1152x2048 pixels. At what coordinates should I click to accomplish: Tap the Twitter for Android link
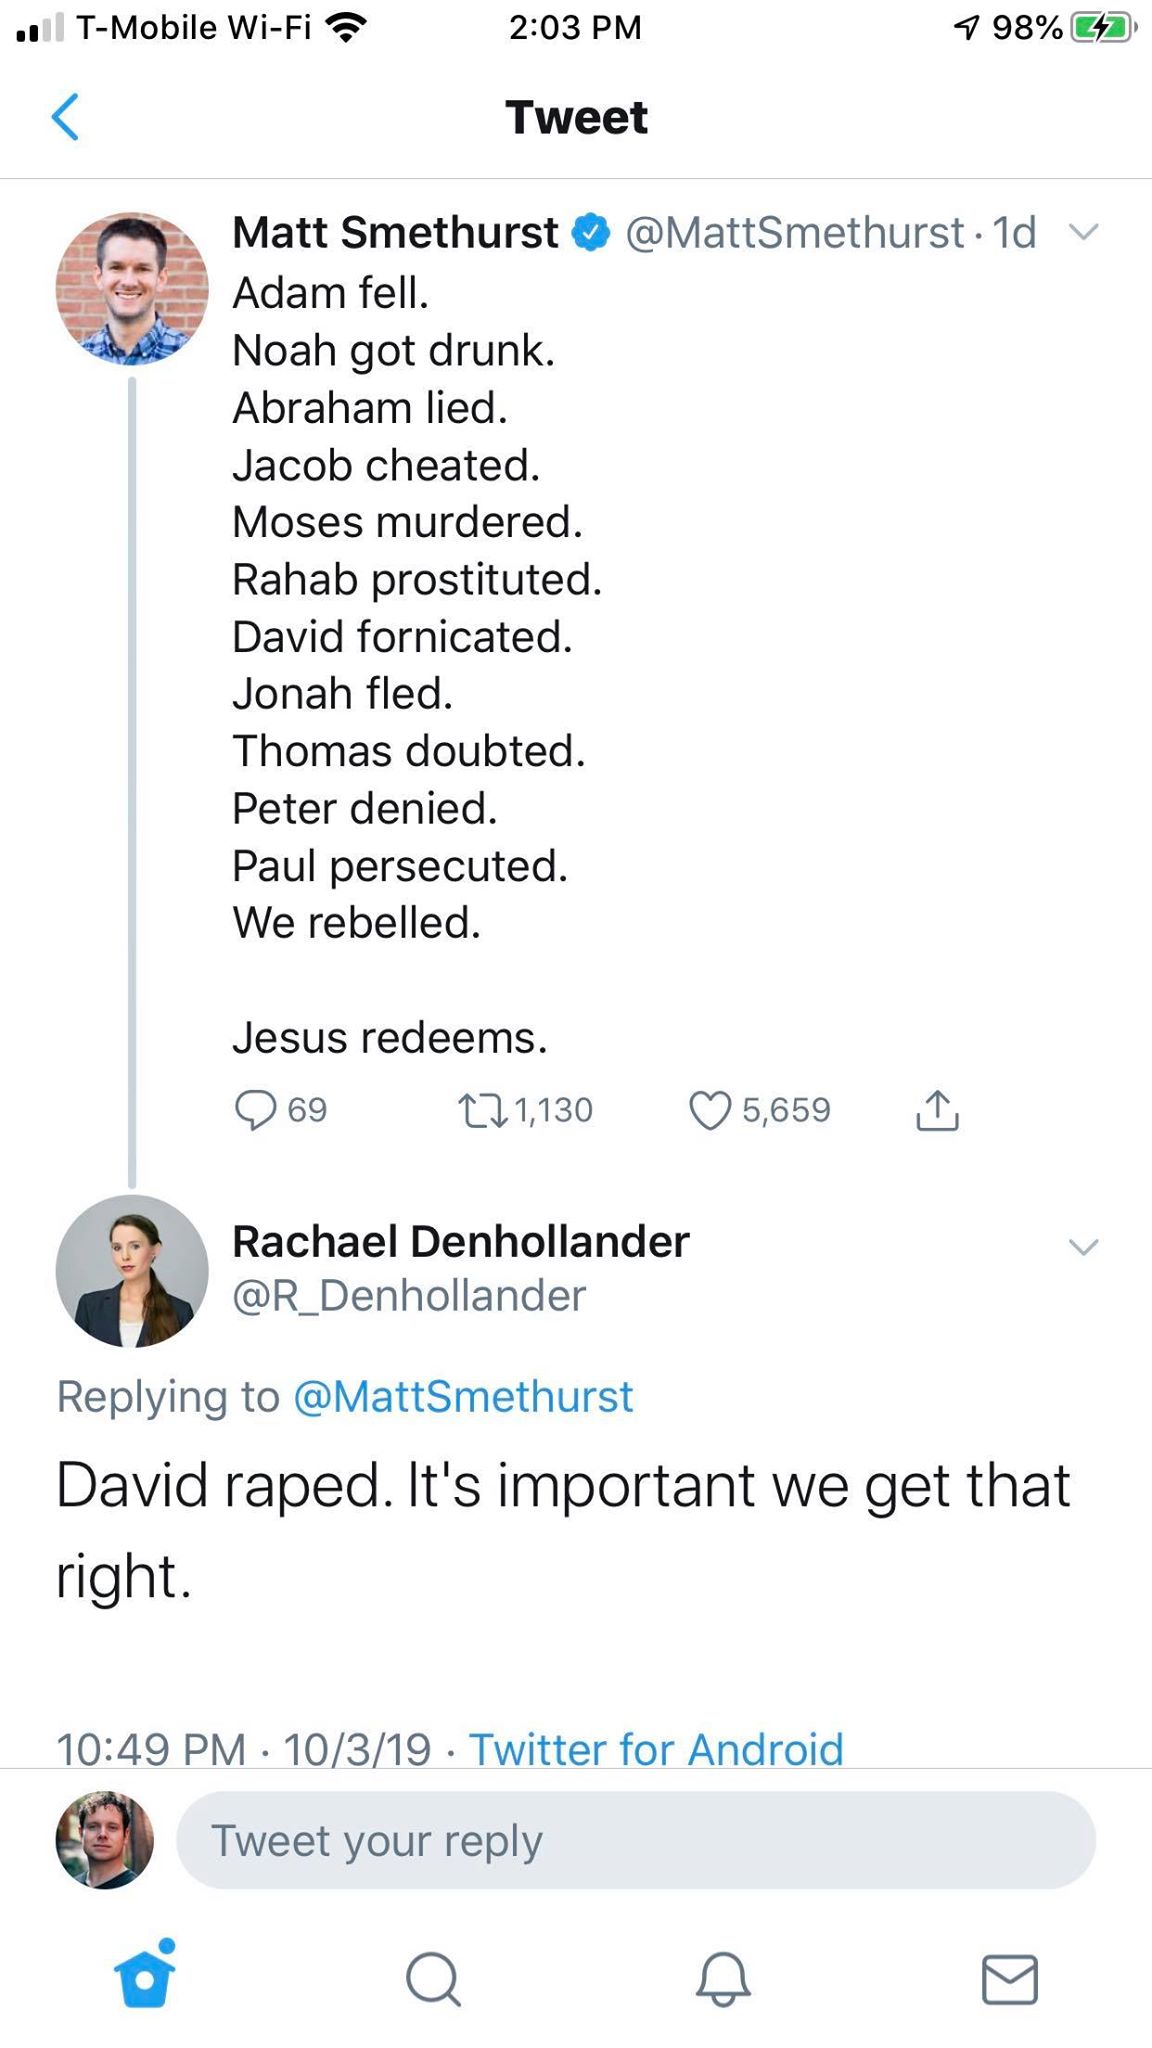click(656, 1750)
